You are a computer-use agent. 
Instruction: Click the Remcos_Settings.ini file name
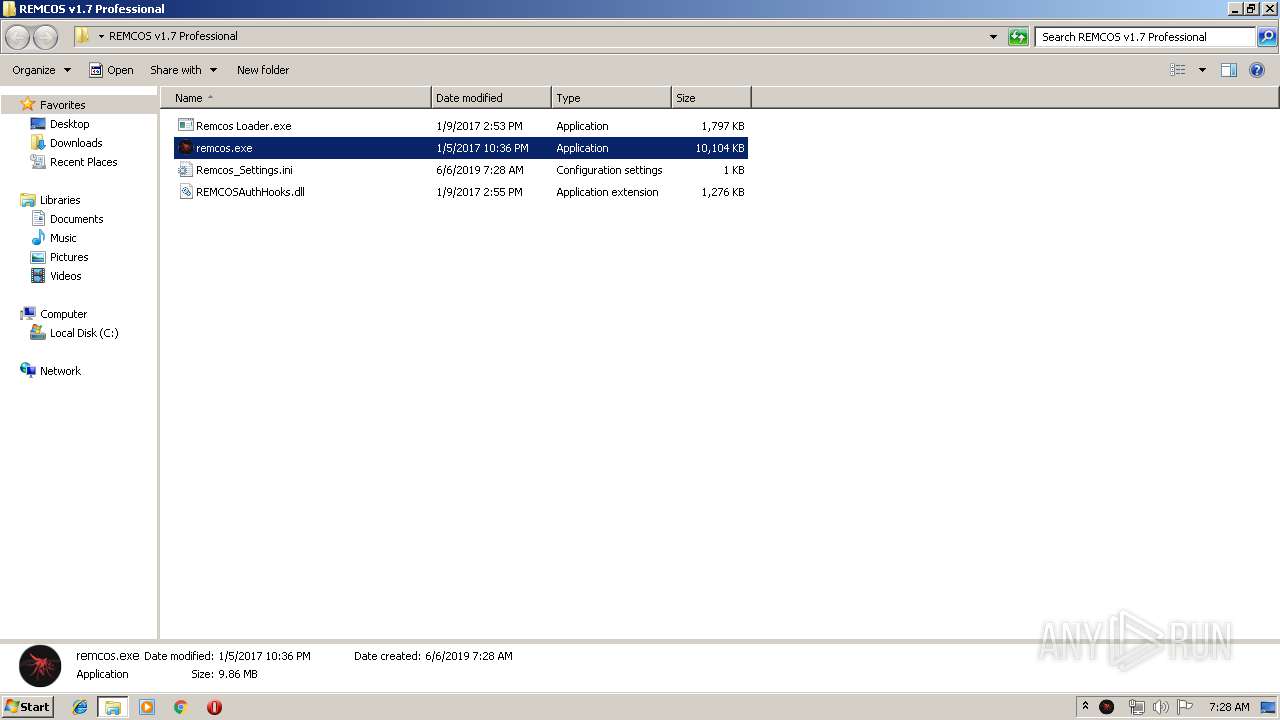point(244,170)
